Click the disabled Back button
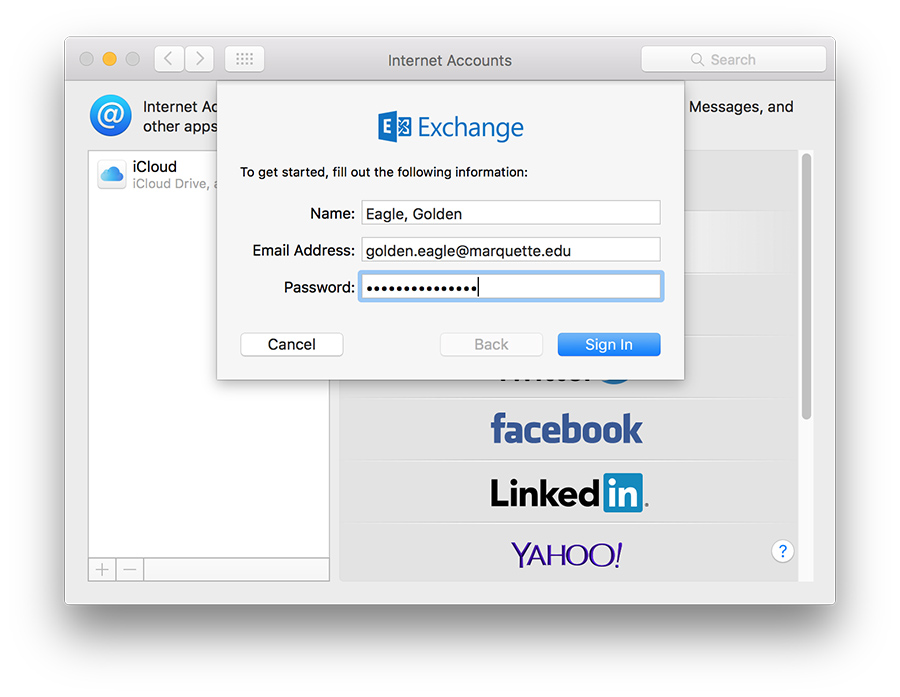Image resolution: width=900 pixels, height=697 pixels. pyautogui.click(x=491, y=344)
